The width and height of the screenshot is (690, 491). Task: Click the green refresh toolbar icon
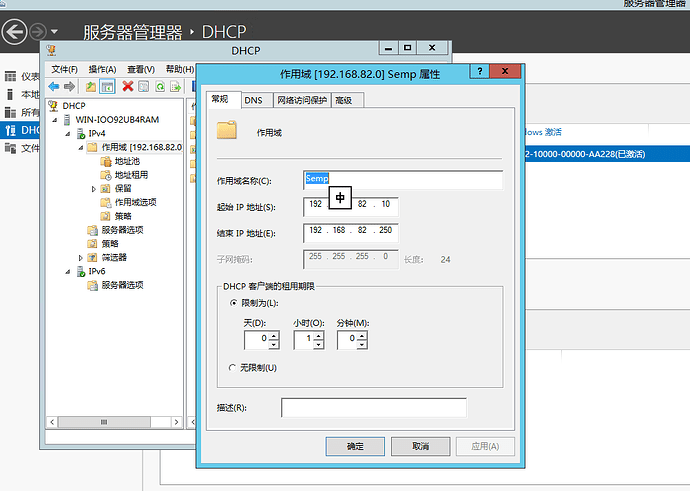(x=160, y=87)
